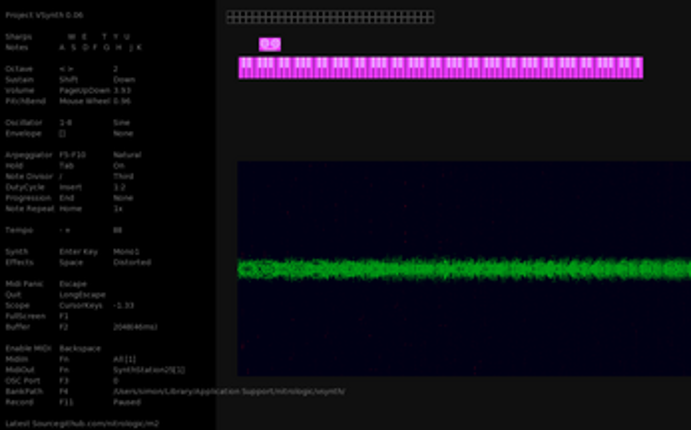Click the 'Quit' label
Image resolution: width=691 pixels, height=430 pixels.
click(x=13, y=295)
